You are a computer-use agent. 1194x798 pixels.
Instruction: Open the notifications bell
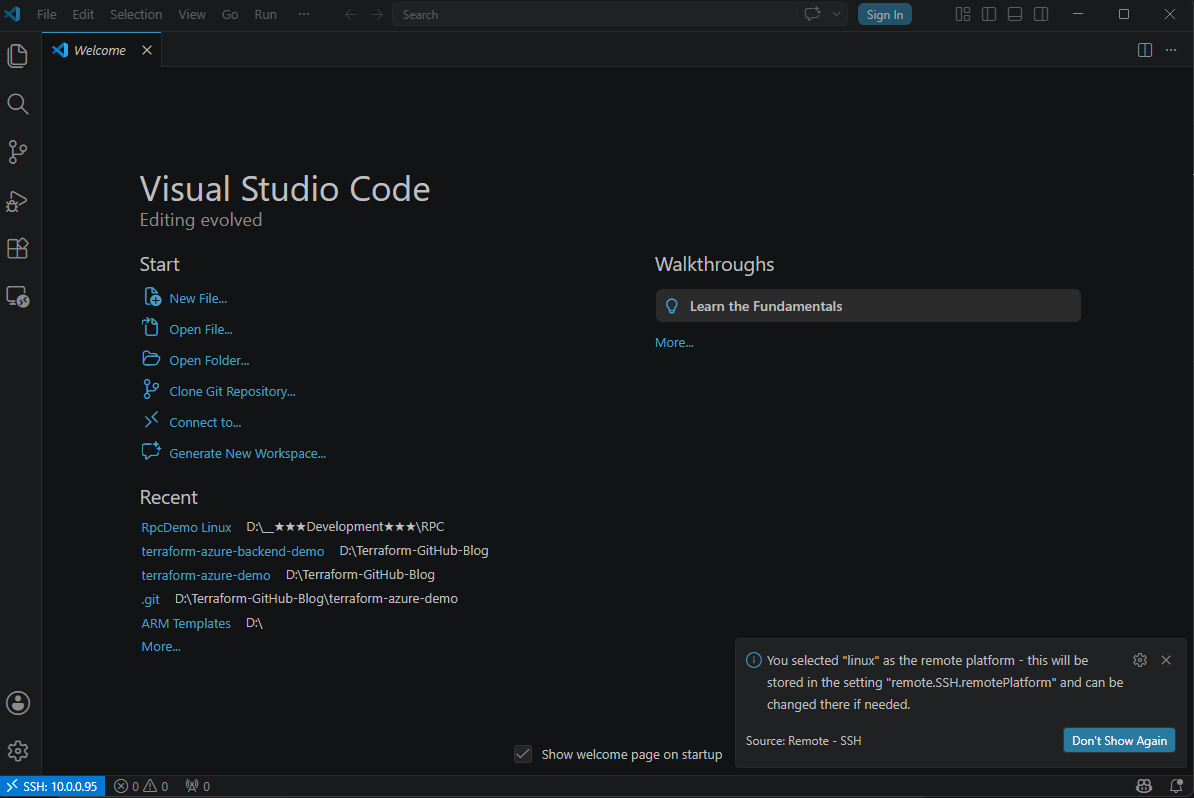pyautogui.click(x=1176, y=786)
